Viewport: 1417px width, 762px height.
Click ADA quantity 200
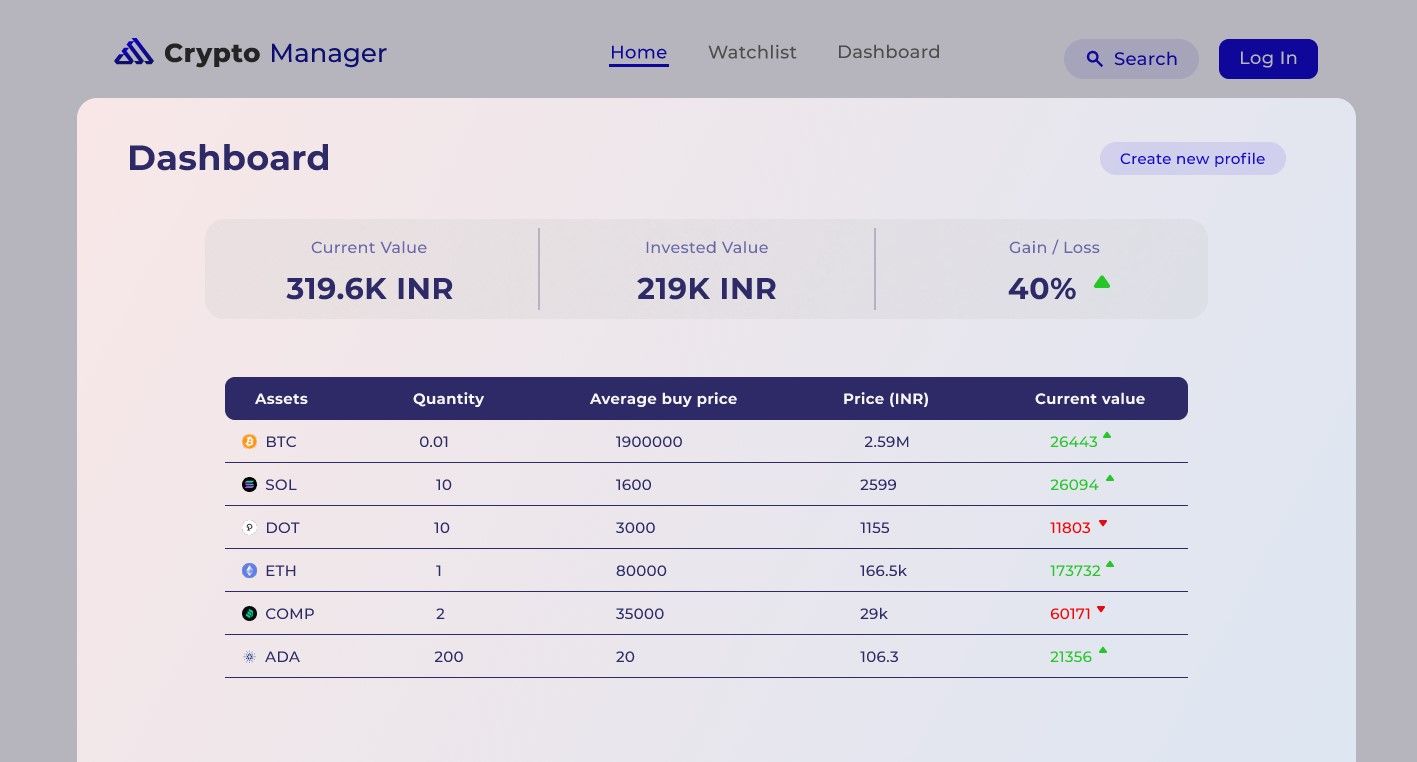click(449, 657)
